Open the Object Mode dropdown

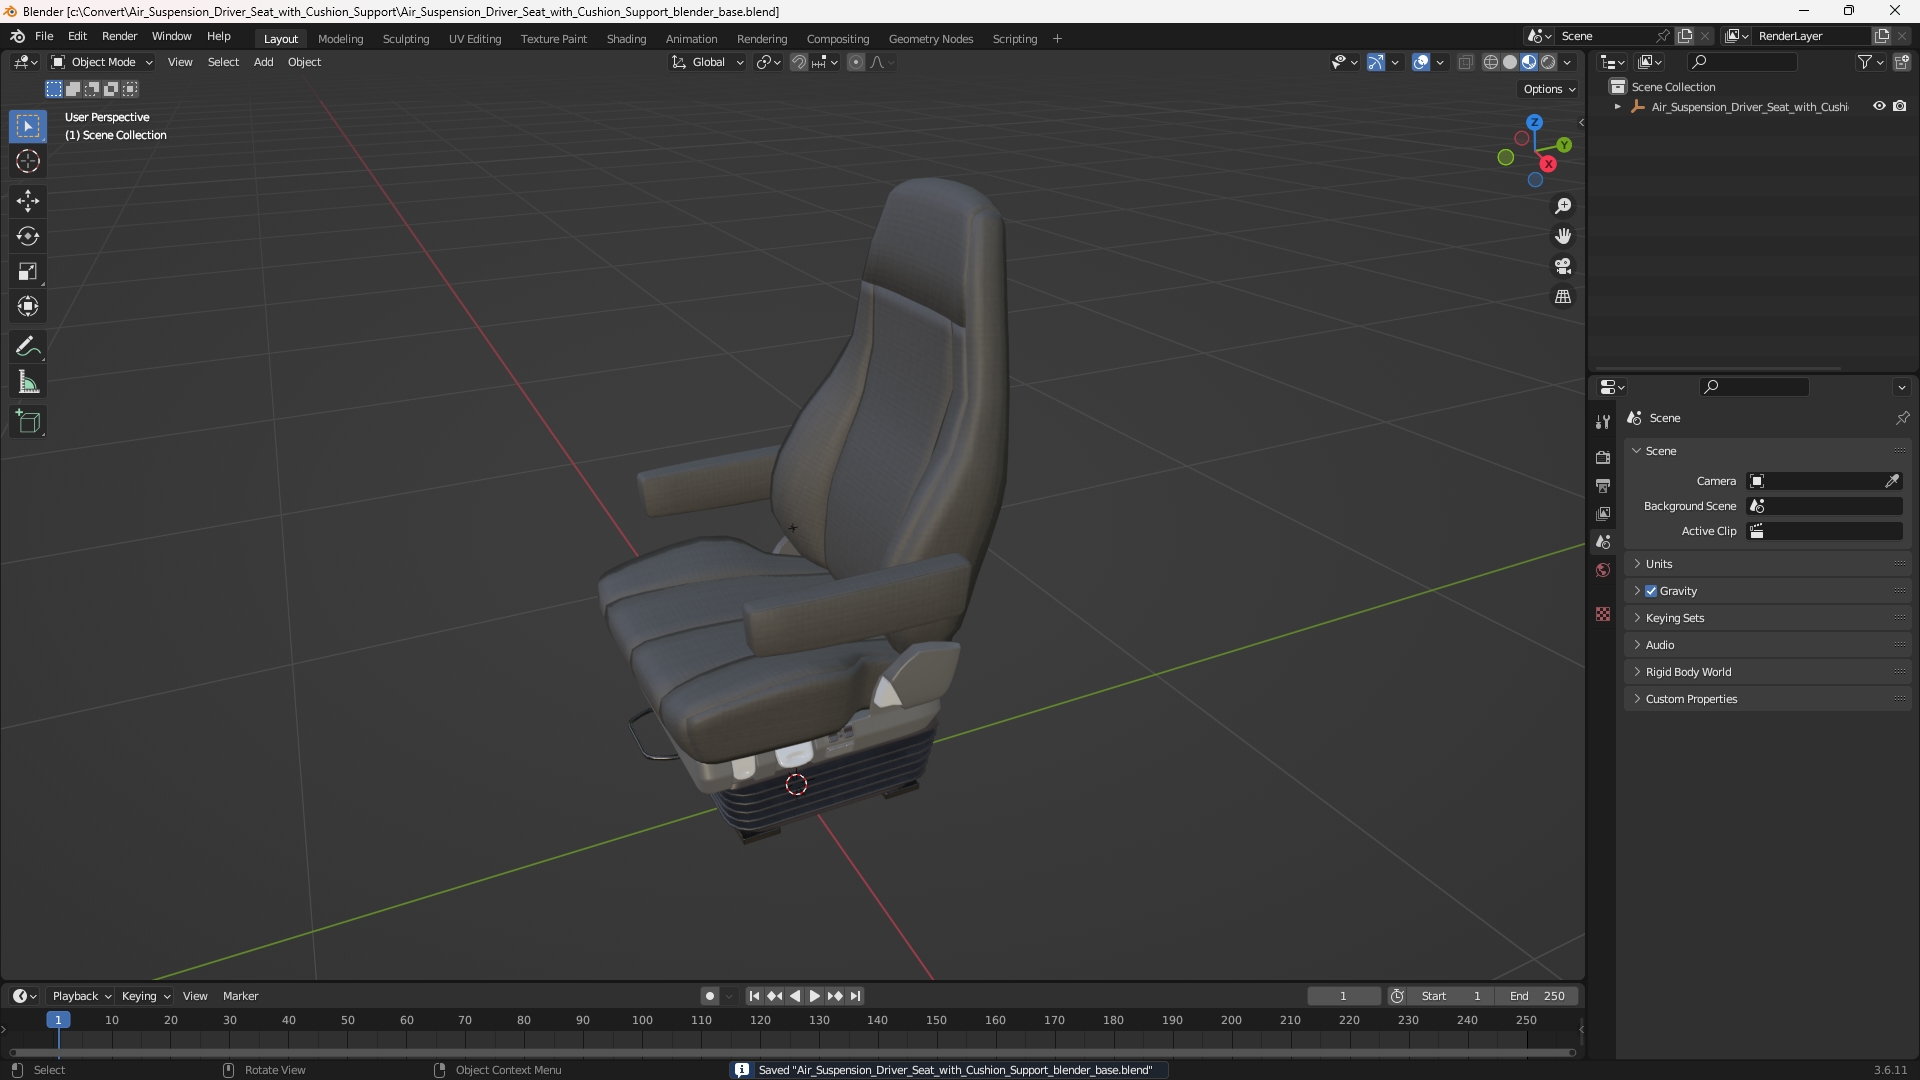tap(102, 62)
